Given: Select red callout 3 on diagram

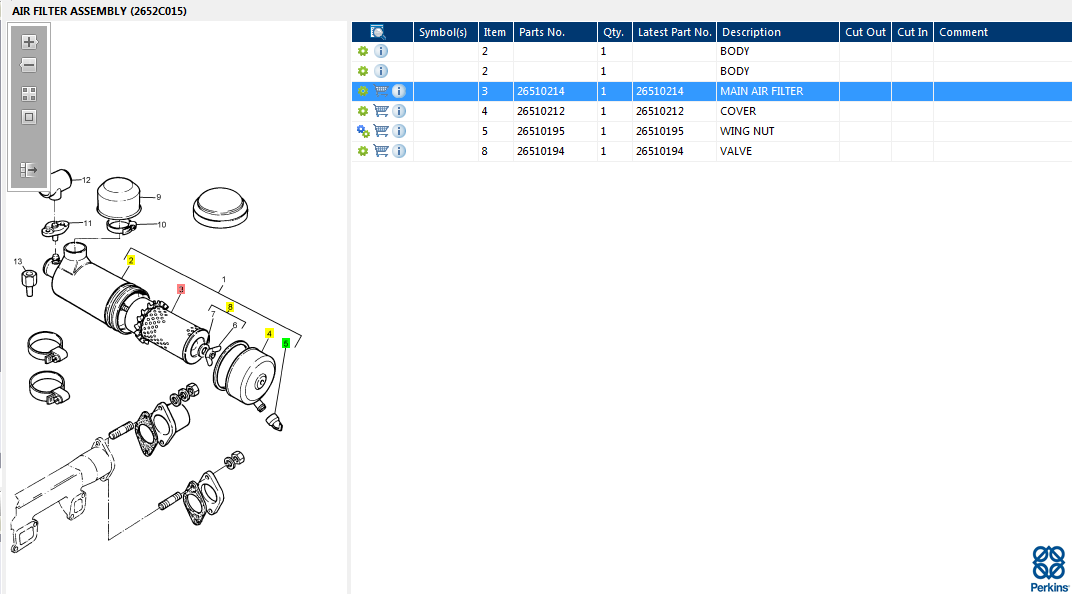Looking at the screenshot, I should click(x=180, y=289).
